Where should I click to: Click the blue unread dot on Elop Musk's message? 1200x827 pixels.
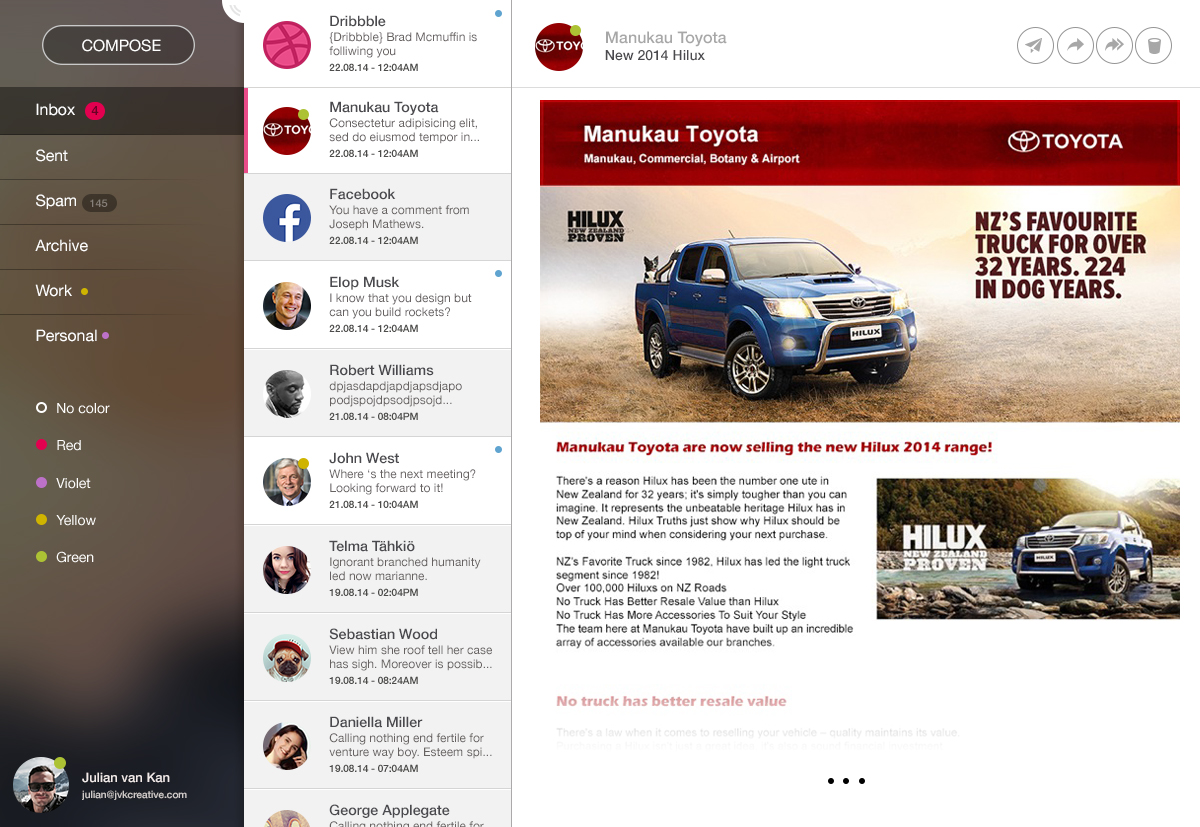(498, 273)
